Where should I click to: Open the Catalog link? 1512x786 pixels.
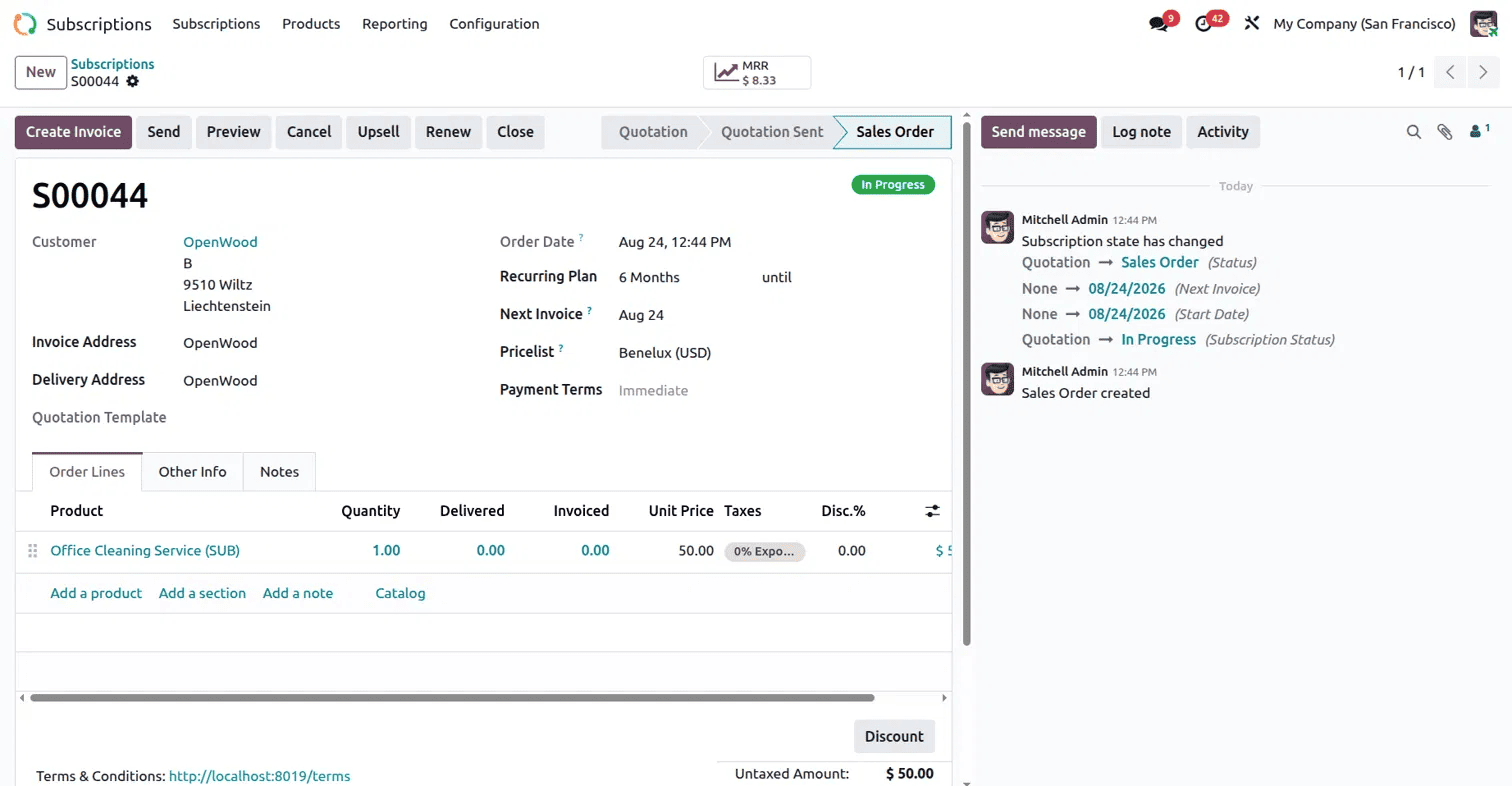coord(400,593)
